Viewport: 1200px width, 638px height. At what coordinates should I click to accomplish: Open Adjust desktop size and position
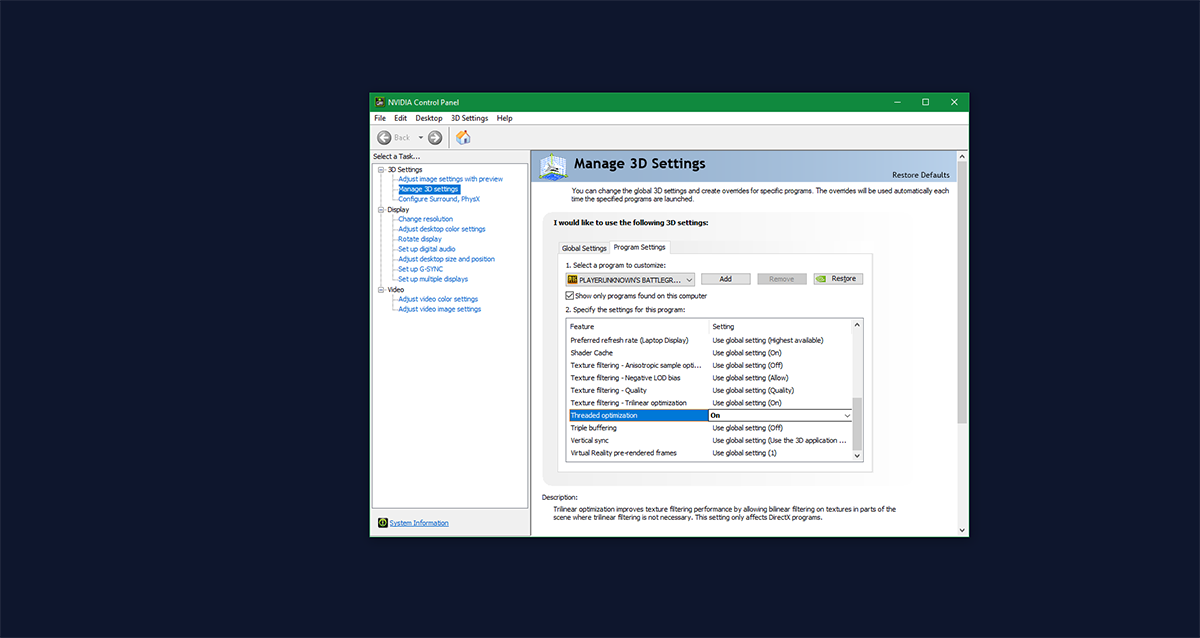point(446,259)
